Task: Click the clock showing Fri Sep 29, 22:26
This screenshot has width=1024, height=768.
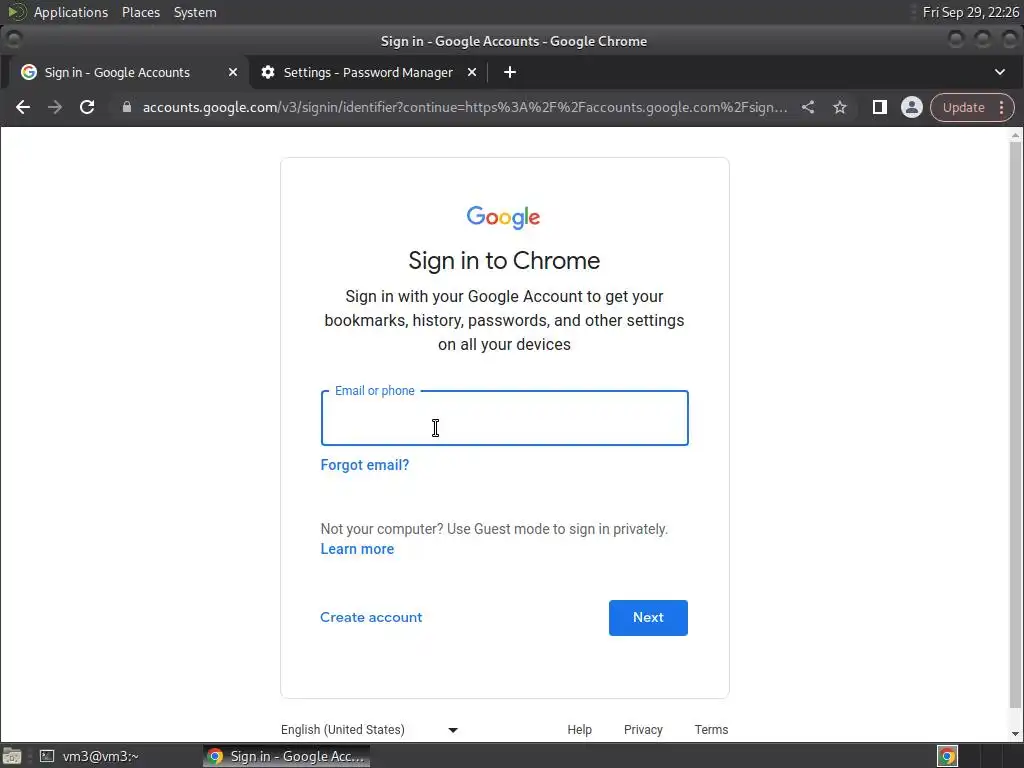Action: click(x=970, y=12)
